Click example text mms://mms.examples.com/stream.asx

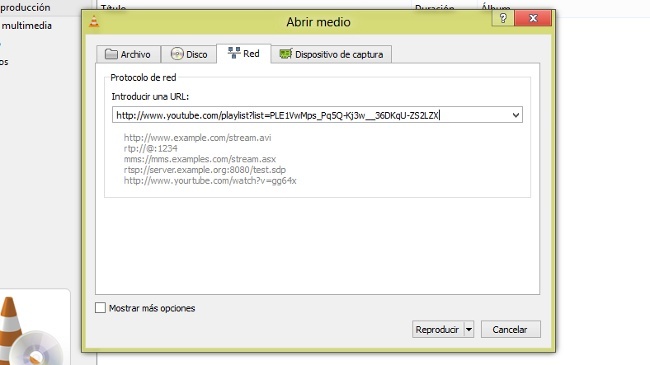pos(199,159)
